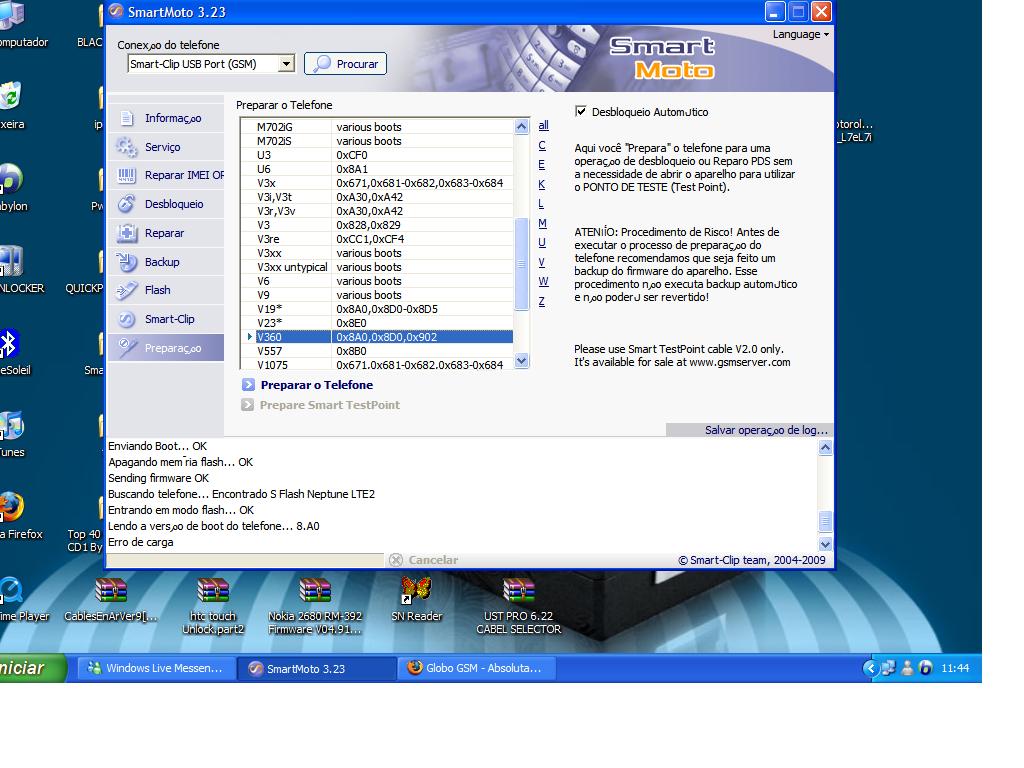Click the Cancelar cross icon
This screenshot has width=1024, height=768.
coord(395,560)
